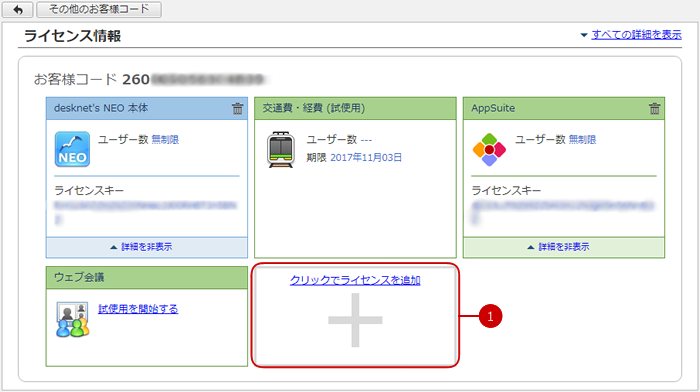This screenshot has height=392, width=700.
Task: Click 無制限 user count in NEO card
Action: point(165,140)
